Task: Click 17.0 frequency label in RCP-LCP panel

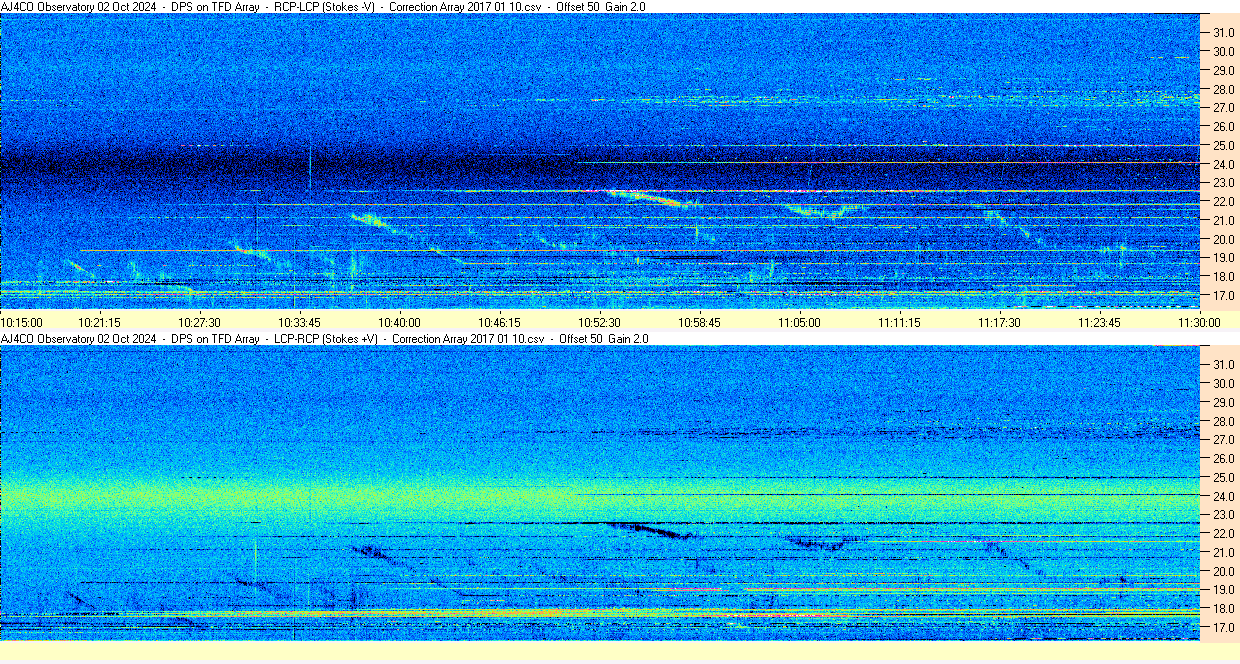Action: [x=1224, y=296]
